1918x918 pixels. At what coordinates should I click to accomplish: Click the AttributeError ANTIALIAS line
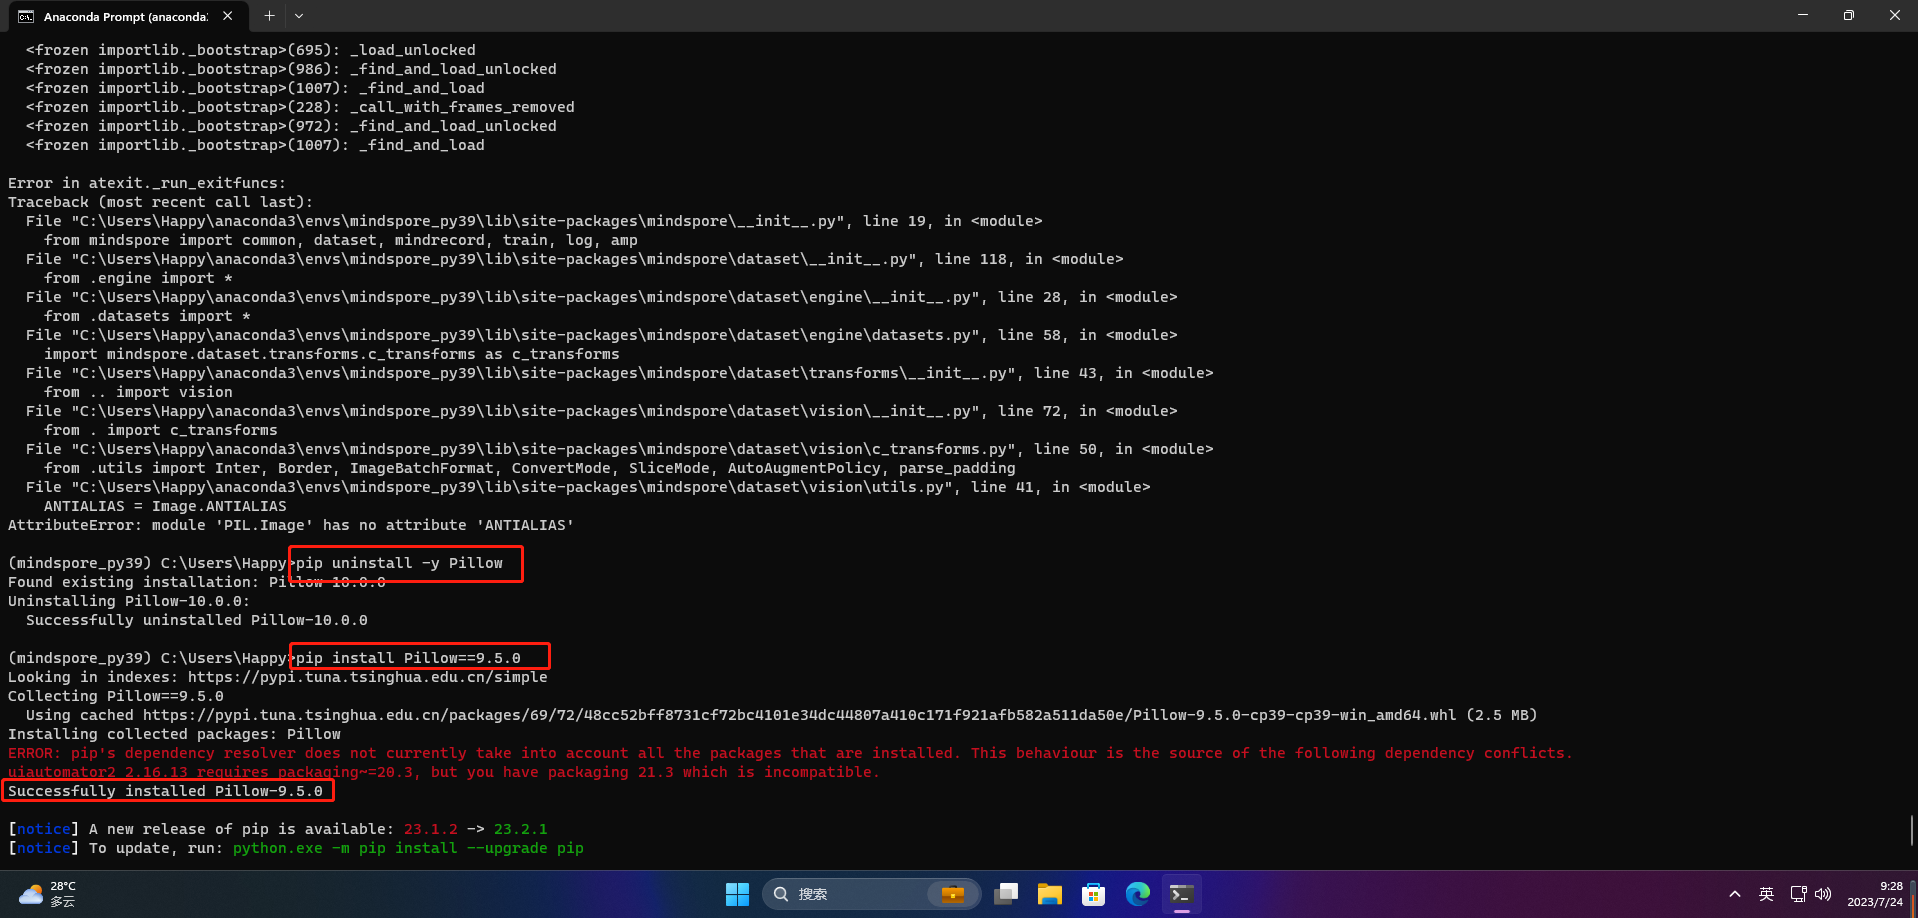pos(291,525)
